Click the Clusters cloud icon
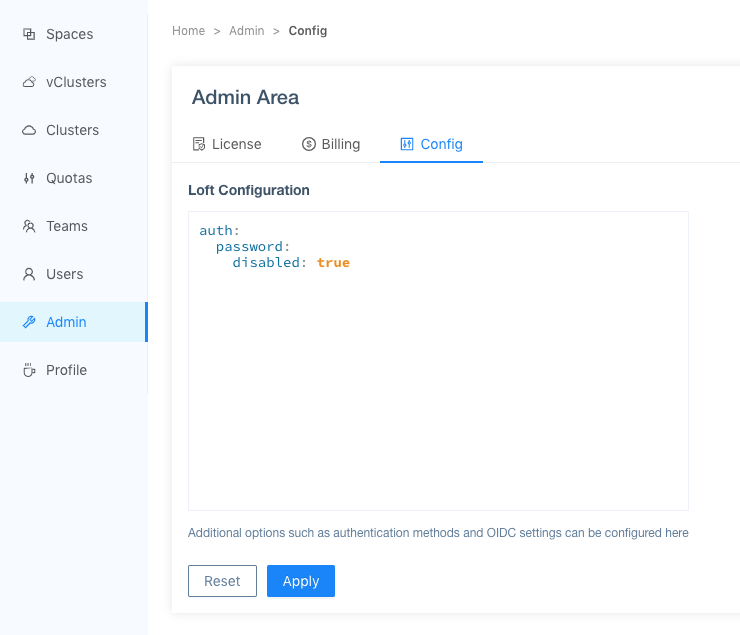Image resolution: width=740 pixels, height=635 pixels. [29, 130]
